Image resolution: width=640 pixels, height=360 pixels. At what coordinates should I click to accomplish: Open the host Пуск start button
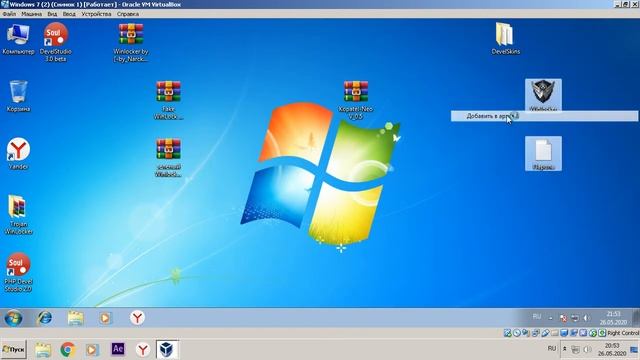13,349
